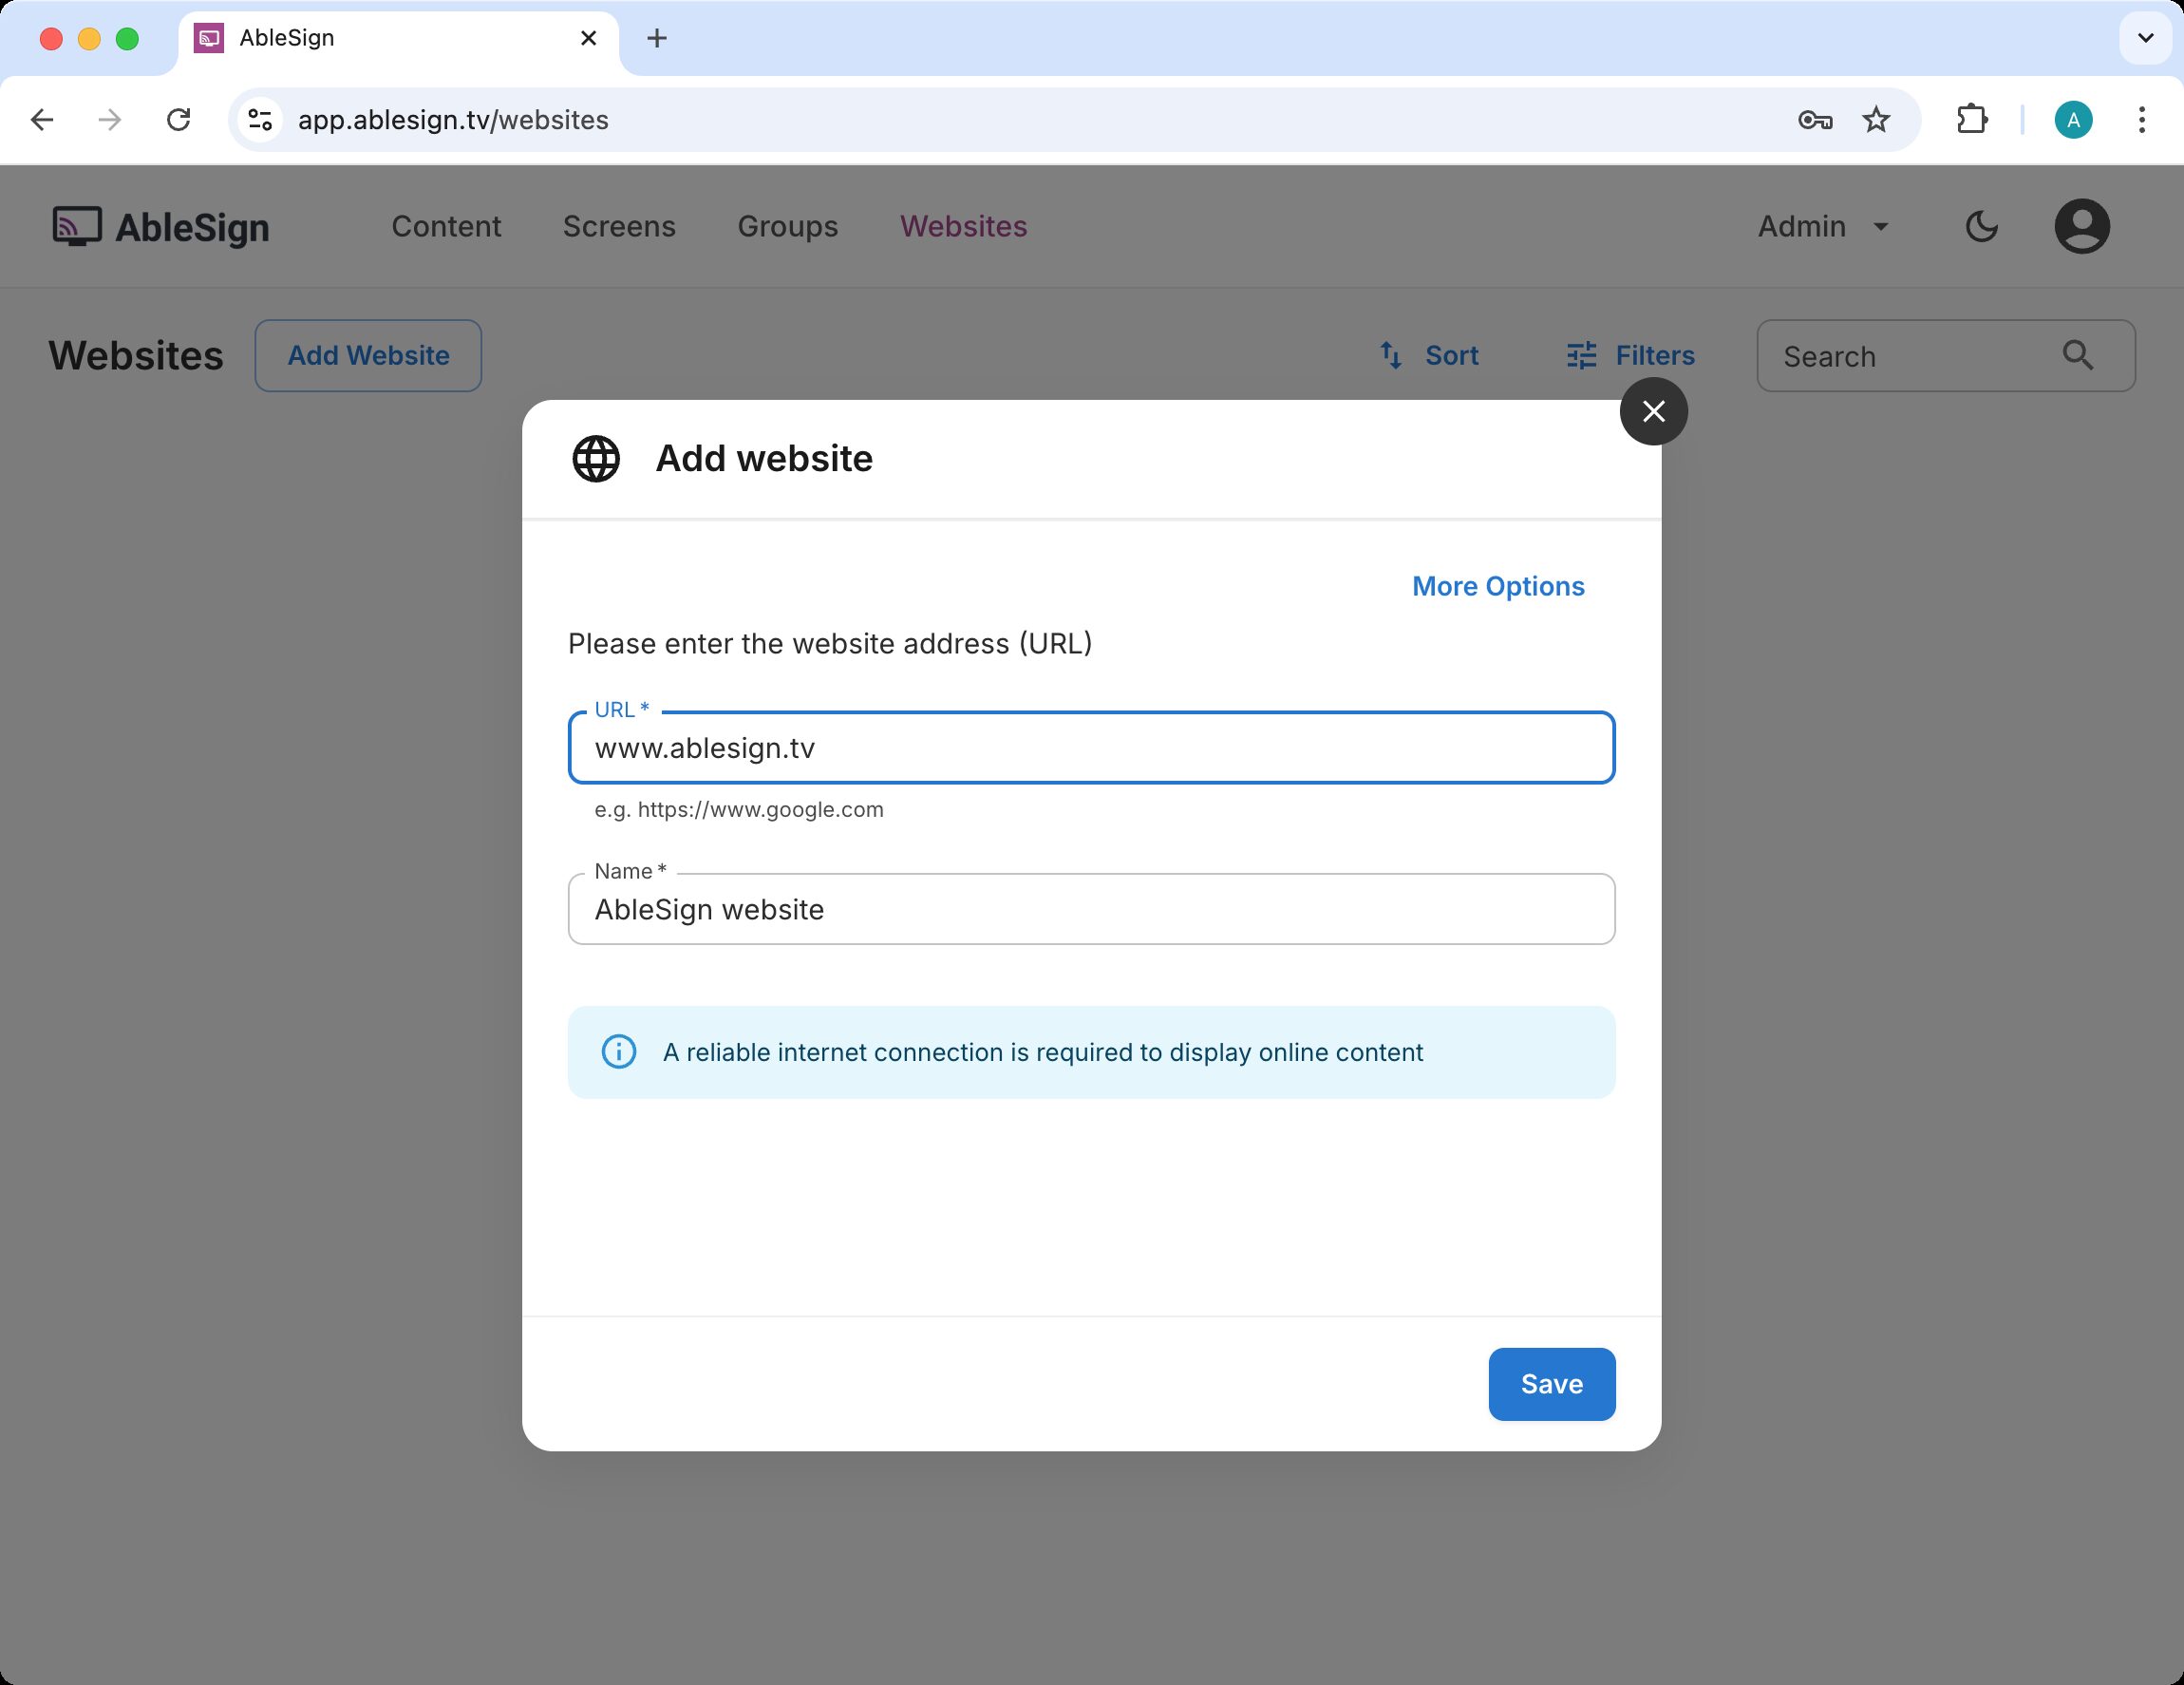Click the search magnifier icon
Image resolution: width=2184 pixels, height=1685 pixels.
pos(2078,355)
